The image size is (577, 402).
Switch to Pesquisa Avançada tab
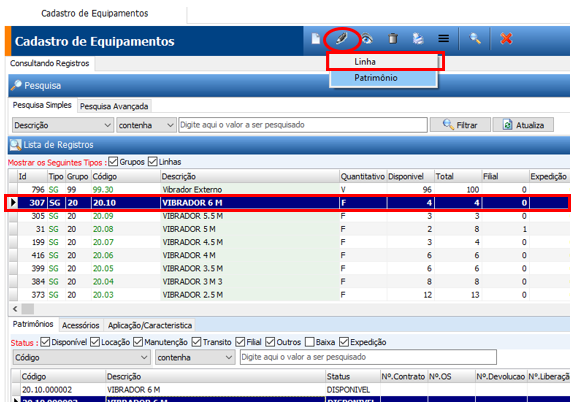114,106
